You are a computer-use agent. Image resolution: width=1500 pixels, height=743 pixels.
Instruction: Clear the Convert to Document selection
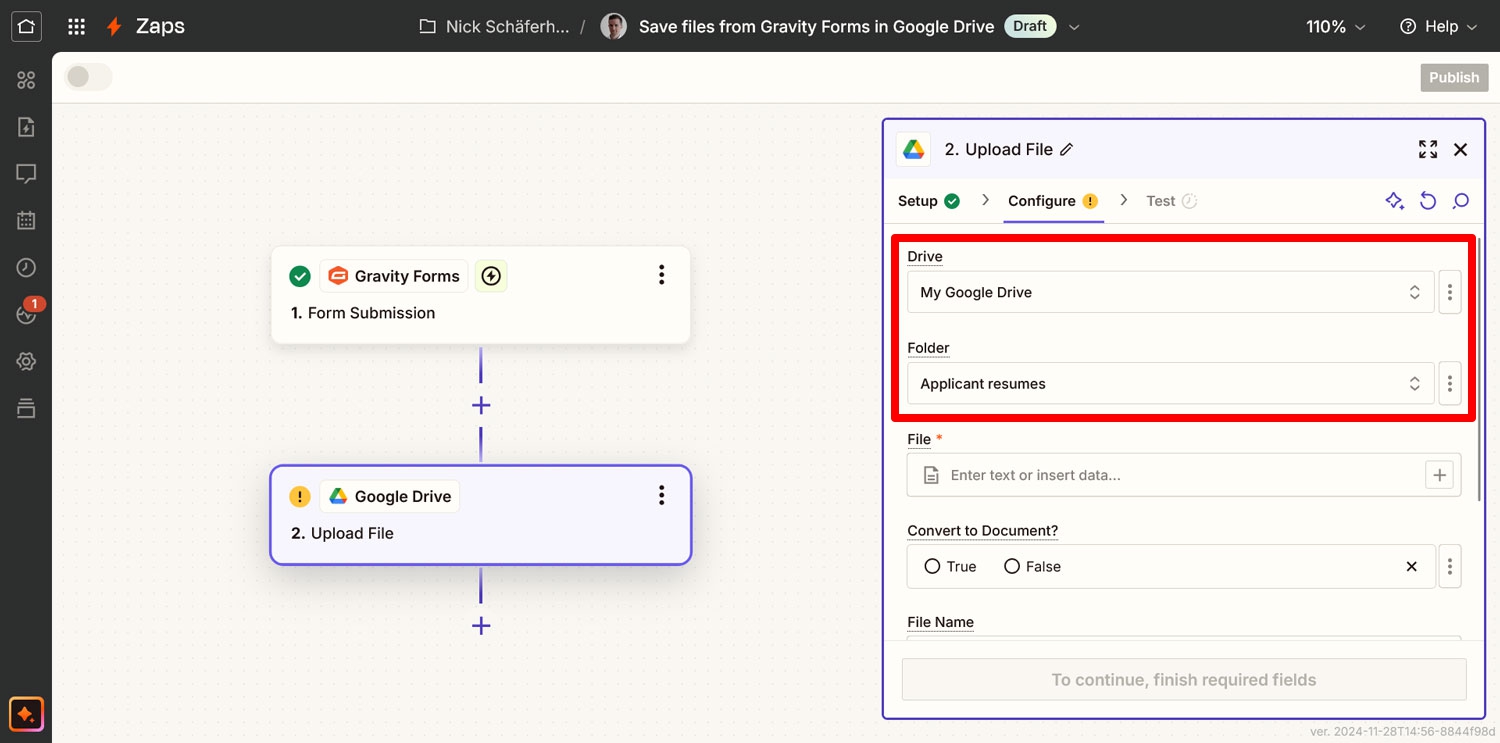point(1411,566)
